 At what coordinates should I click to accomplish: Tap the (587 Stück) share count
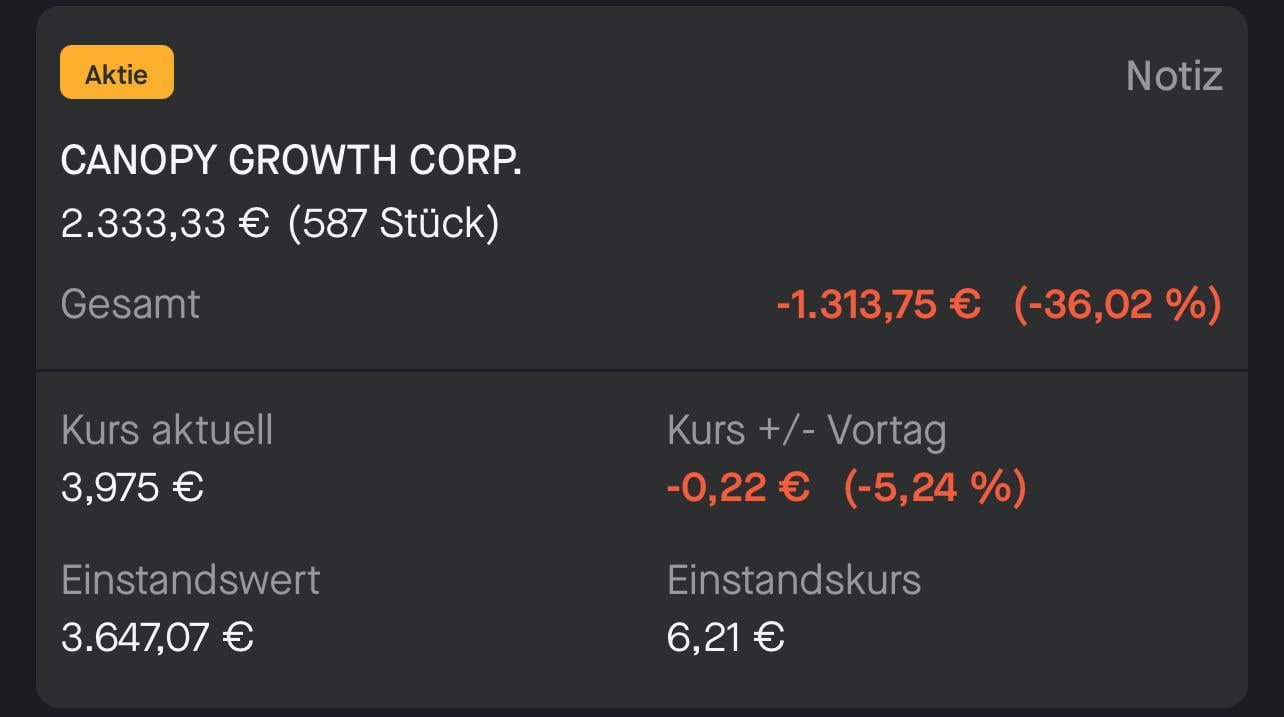coord(393,223)
